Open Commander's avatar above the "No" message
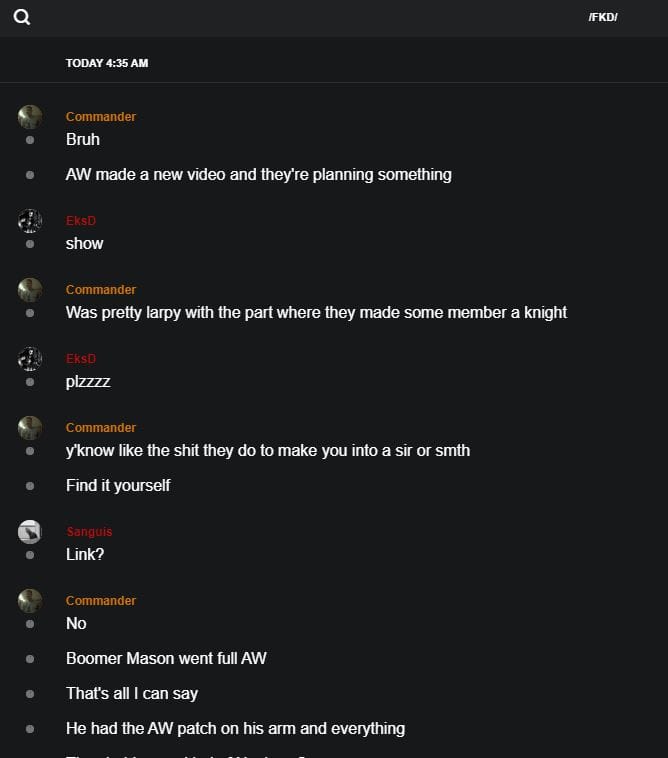Screen dimensions: 668x758 (30, 601)
